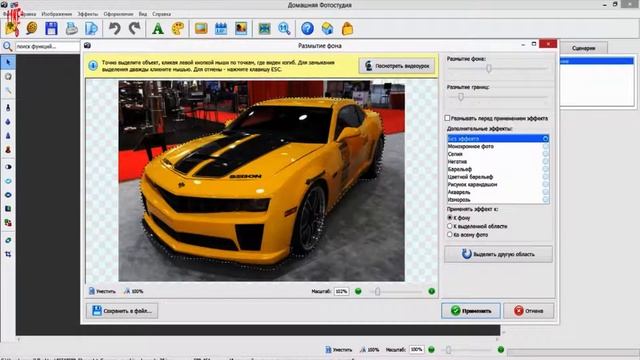Click the 'Размытие границ' slider handle
Screen dimensions: 640x360
(x=461, y=97)
